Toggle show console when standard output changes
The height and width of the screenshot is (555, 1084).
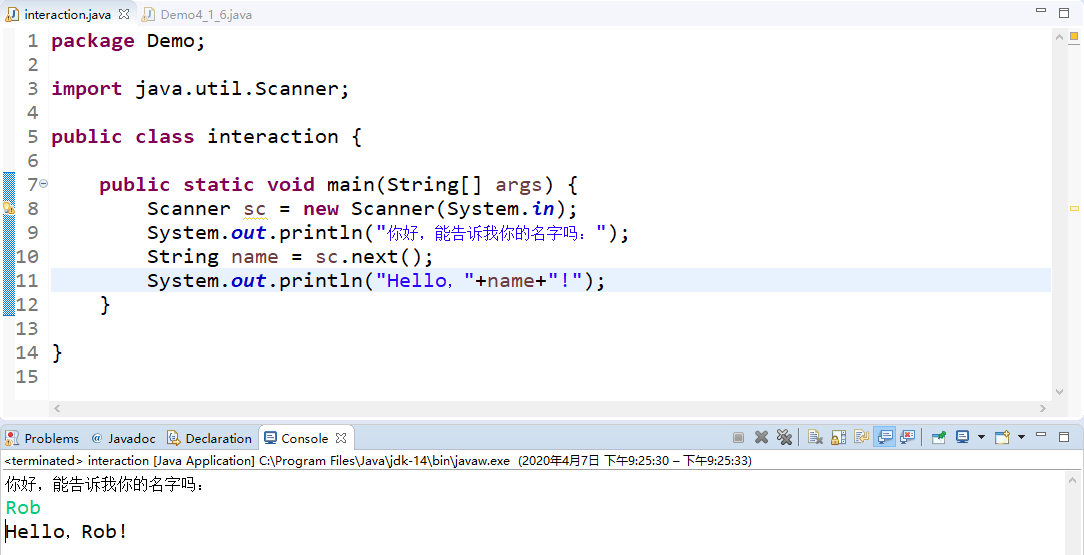(885, 438)
